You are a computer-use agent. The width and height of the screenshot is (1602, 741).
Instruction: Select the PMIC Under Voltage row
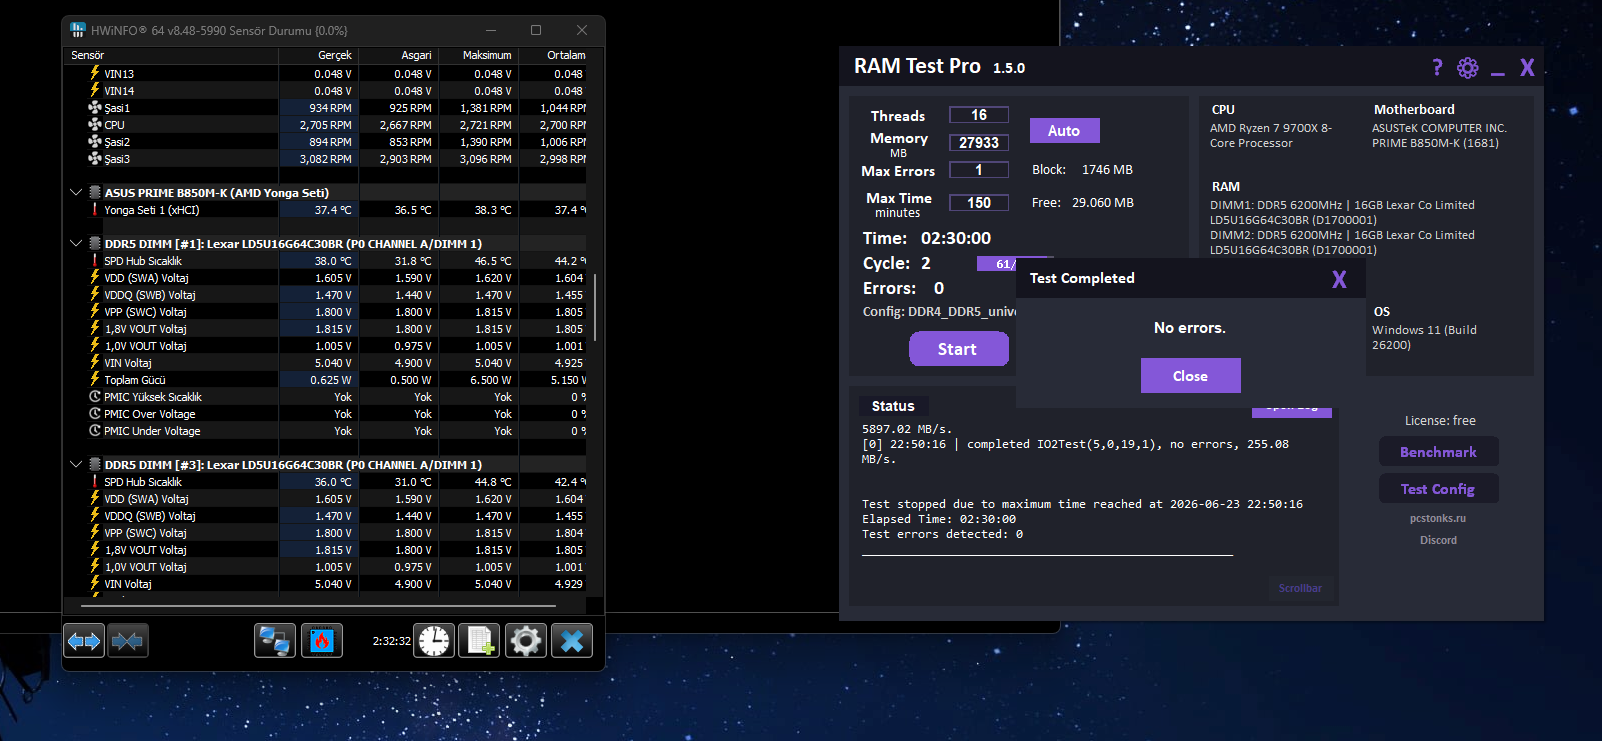click(x=325, y=431)
